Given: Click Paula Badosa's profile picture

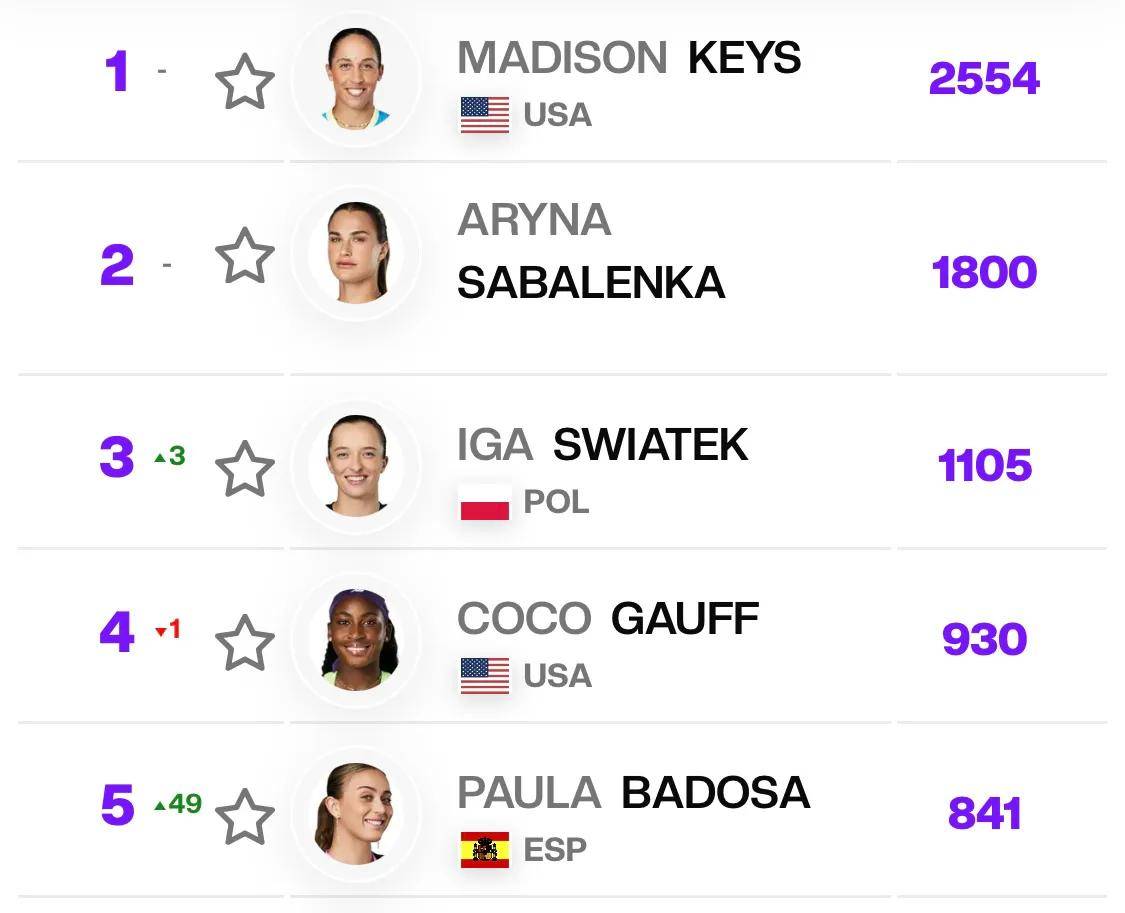Looking at the screenshot, I should click(356, 814).
